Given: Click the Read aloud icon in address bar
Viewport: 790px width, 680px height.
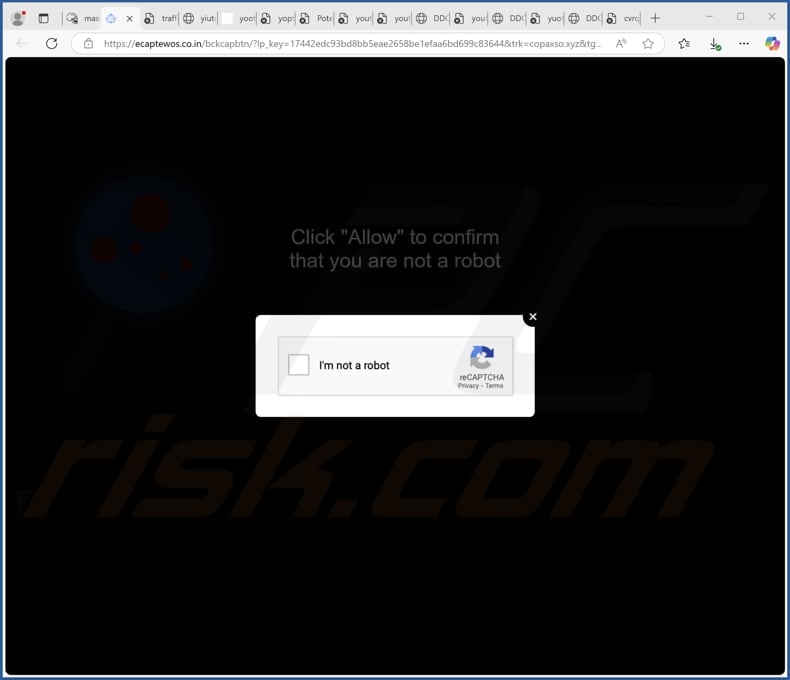Looking at the screenshot, I should pyautogui.click(x=621, y=44).
